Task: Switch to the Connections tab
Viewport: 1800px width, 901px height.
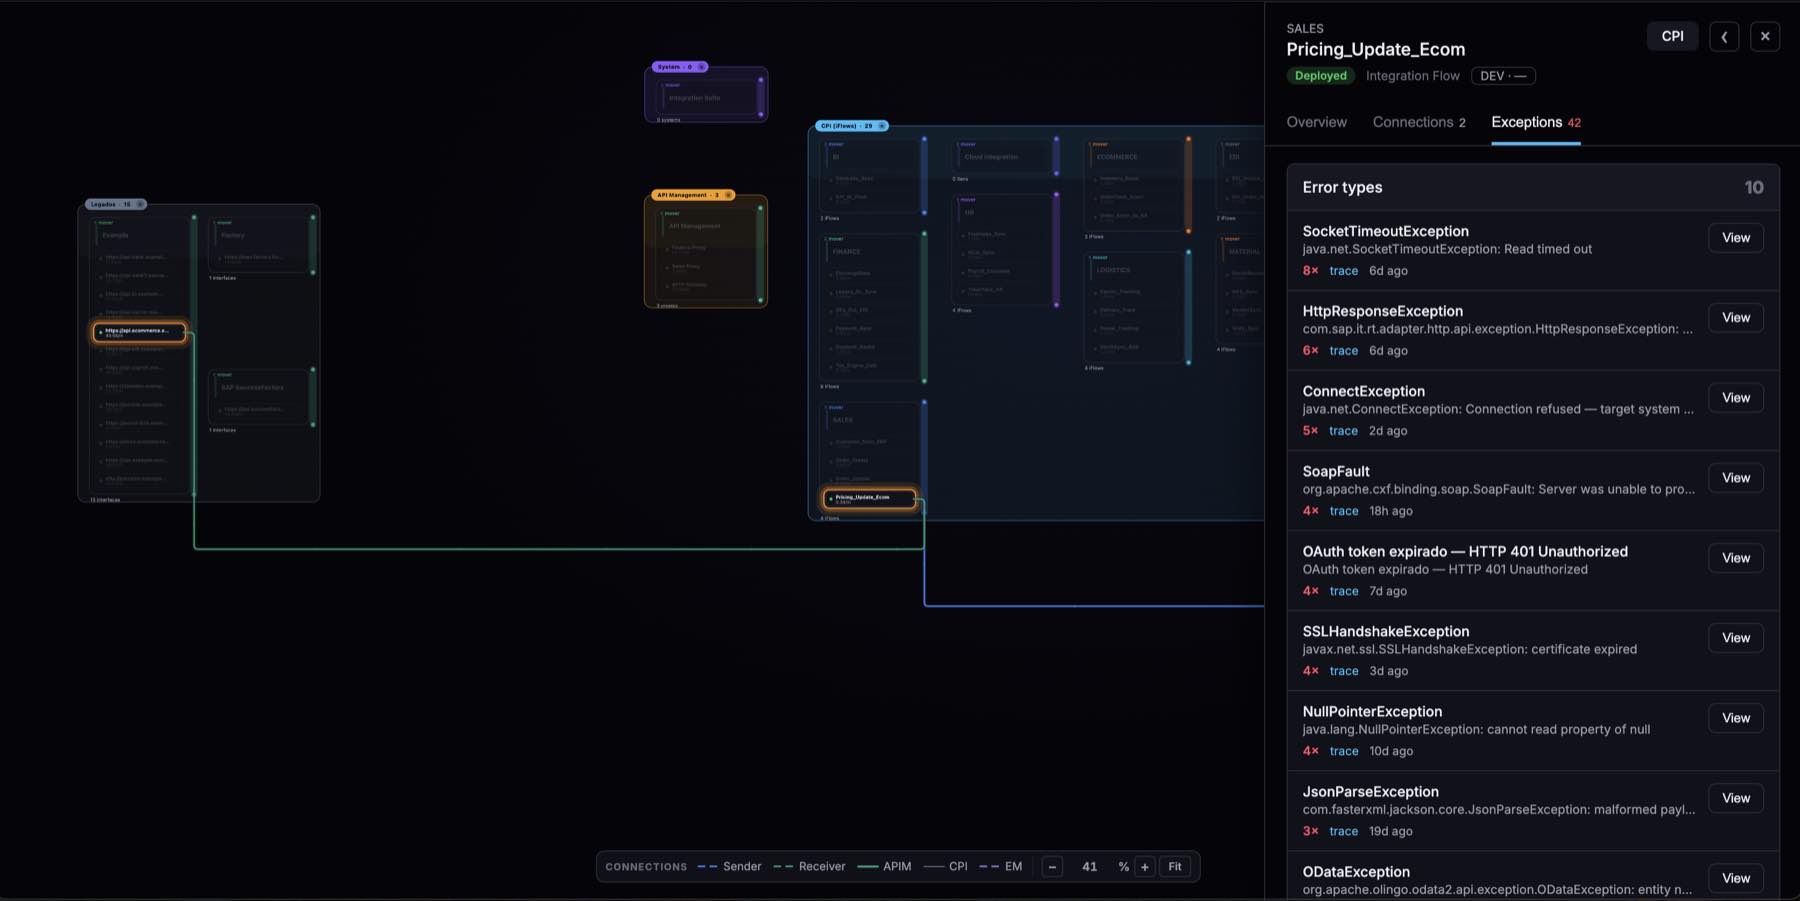Action: tap(1419, 122)
